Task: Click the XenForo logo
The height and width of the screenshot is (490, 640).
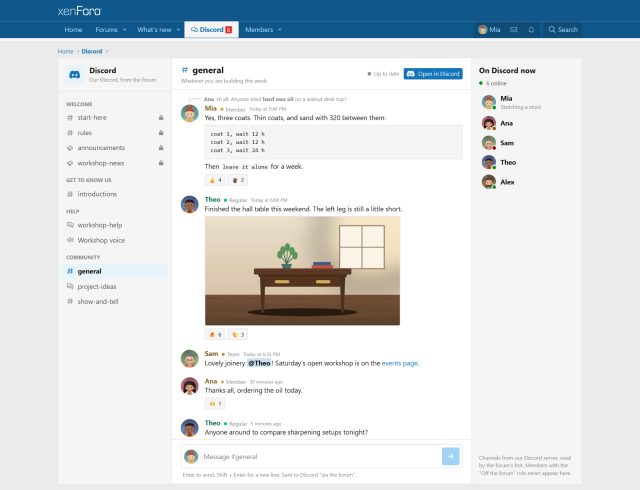Action: [x=79, y=11]
